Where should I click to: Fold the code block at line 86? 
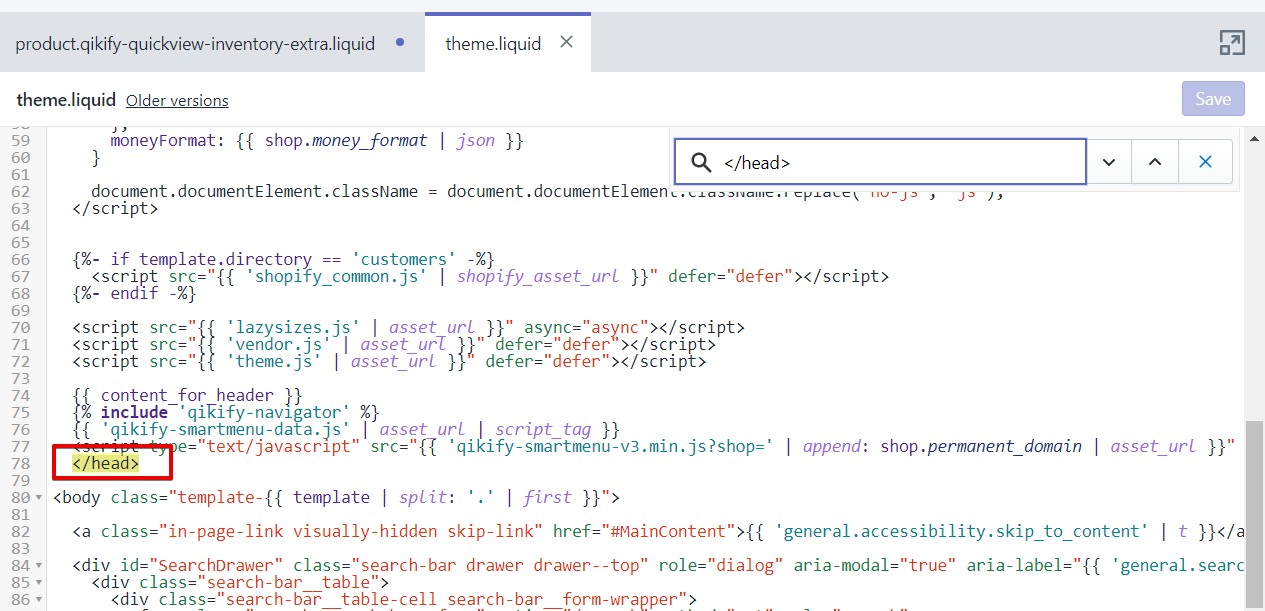39,600
